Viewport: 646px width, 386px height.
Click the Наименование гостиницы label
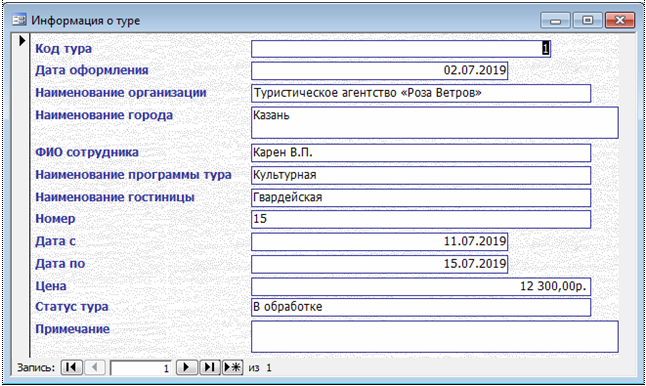tap(115, 197)
